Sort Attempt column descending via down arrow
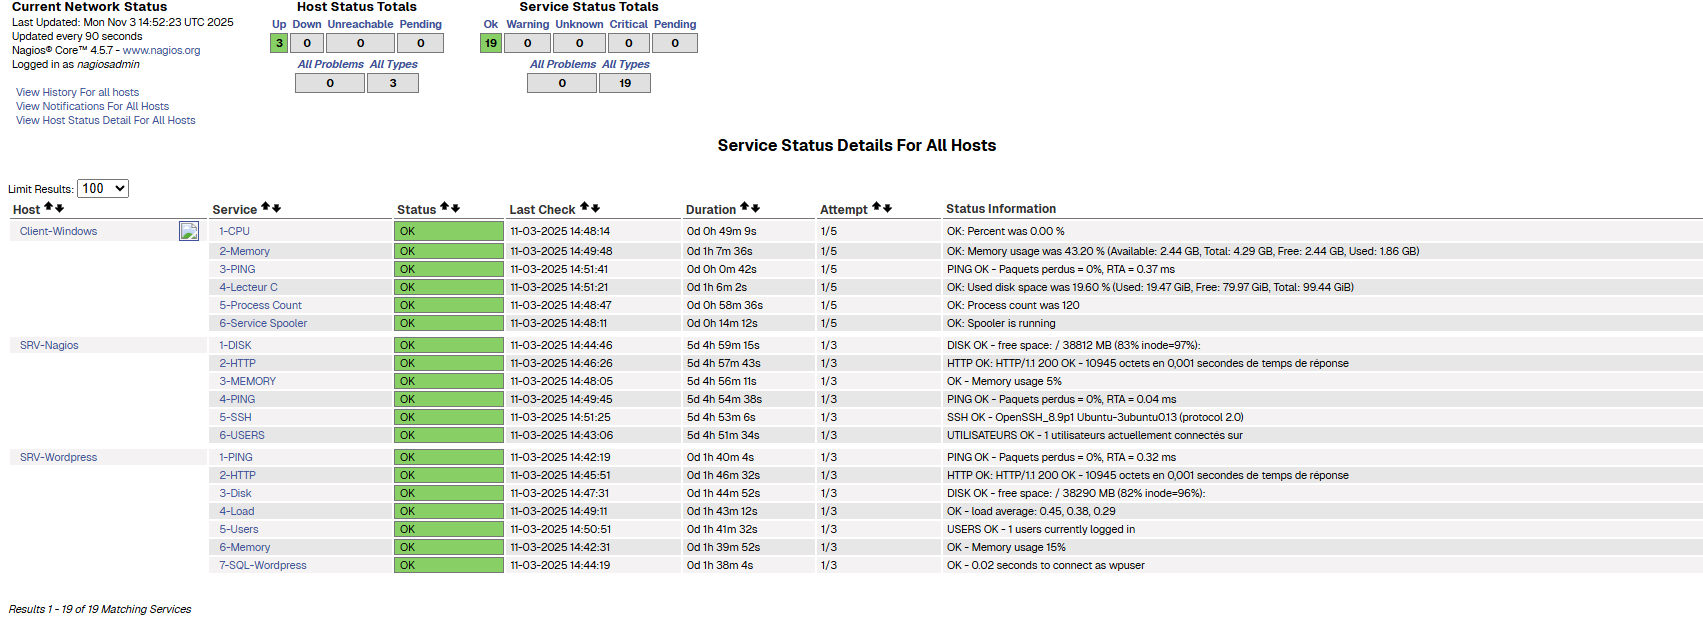 (x=887, y=208)
